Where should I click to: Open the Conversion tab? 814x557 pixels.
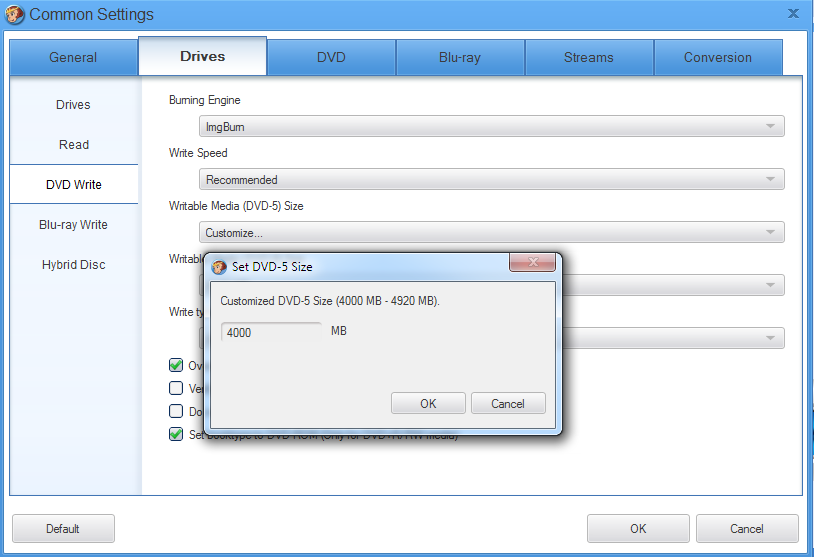tap(718, 57)
